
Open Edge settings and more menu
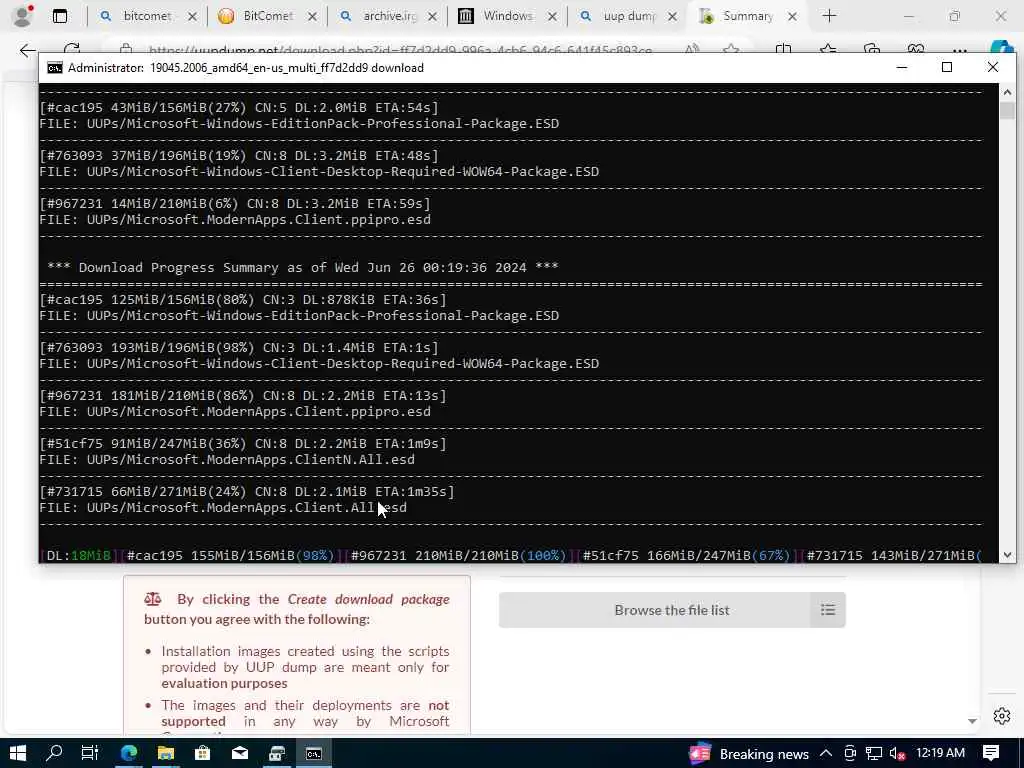pos(959,50)
